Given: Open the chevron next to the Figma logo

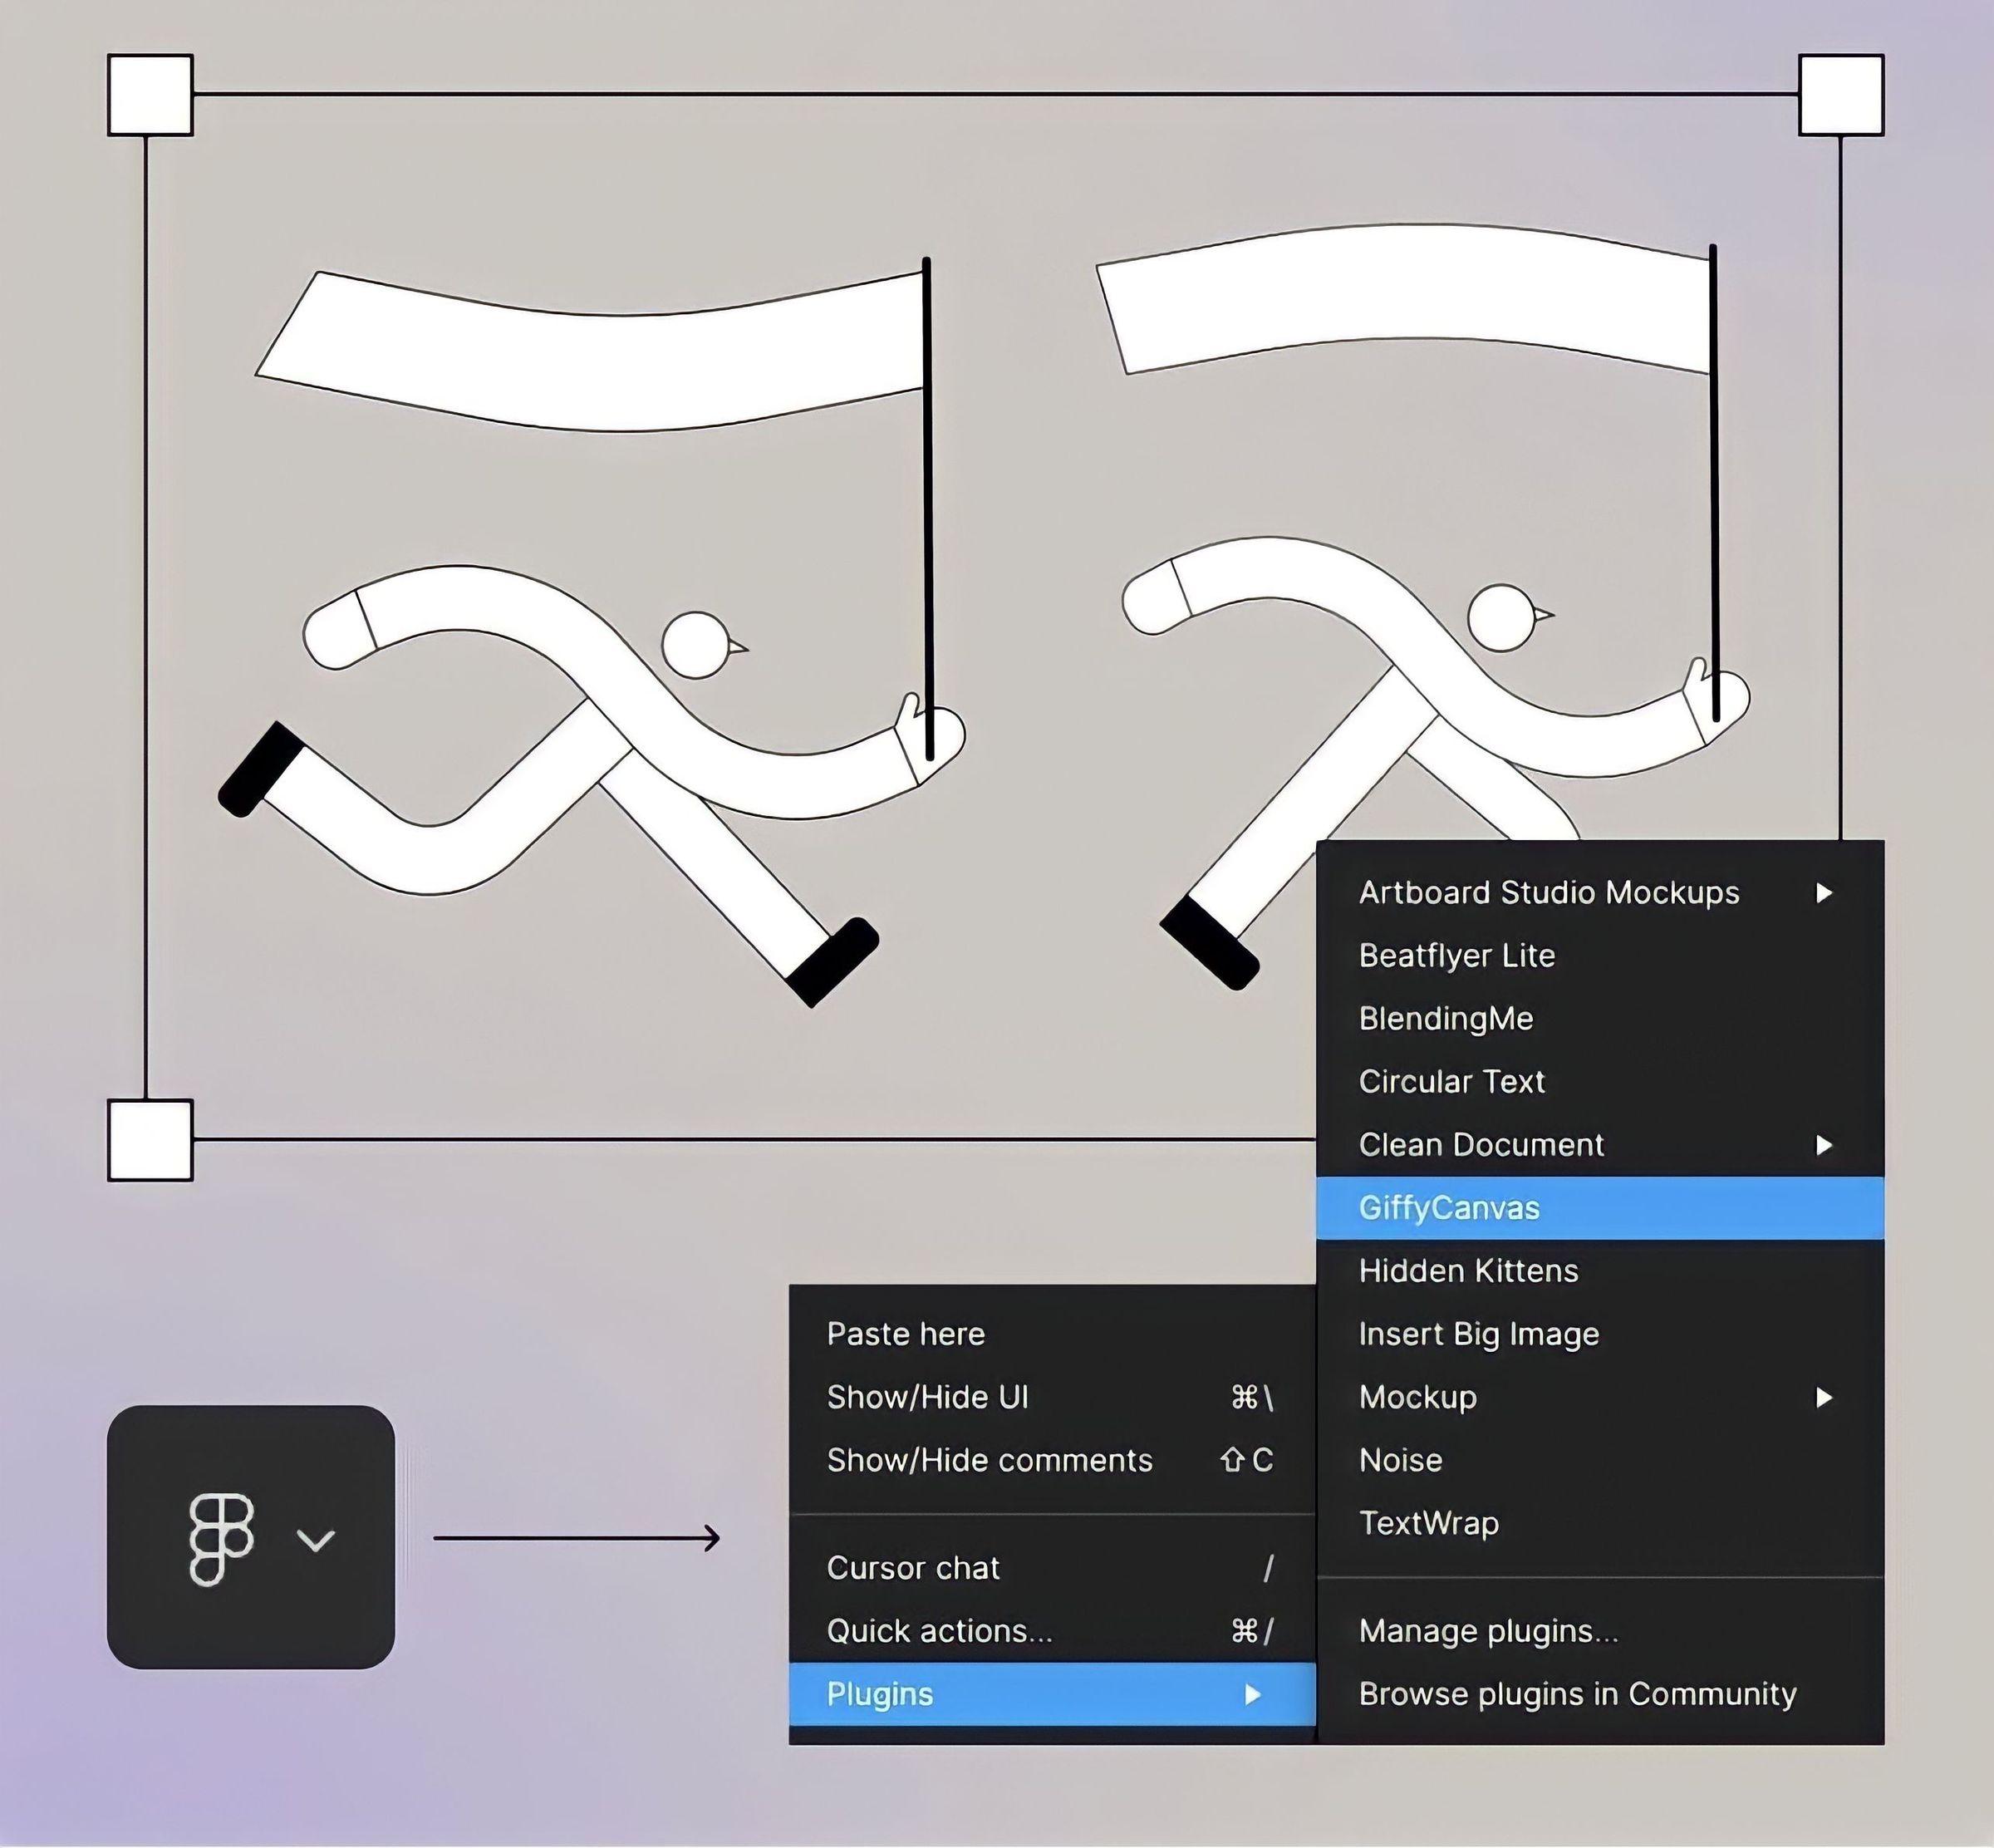Looking at the screenshot, I should (x=316, y=1541).
